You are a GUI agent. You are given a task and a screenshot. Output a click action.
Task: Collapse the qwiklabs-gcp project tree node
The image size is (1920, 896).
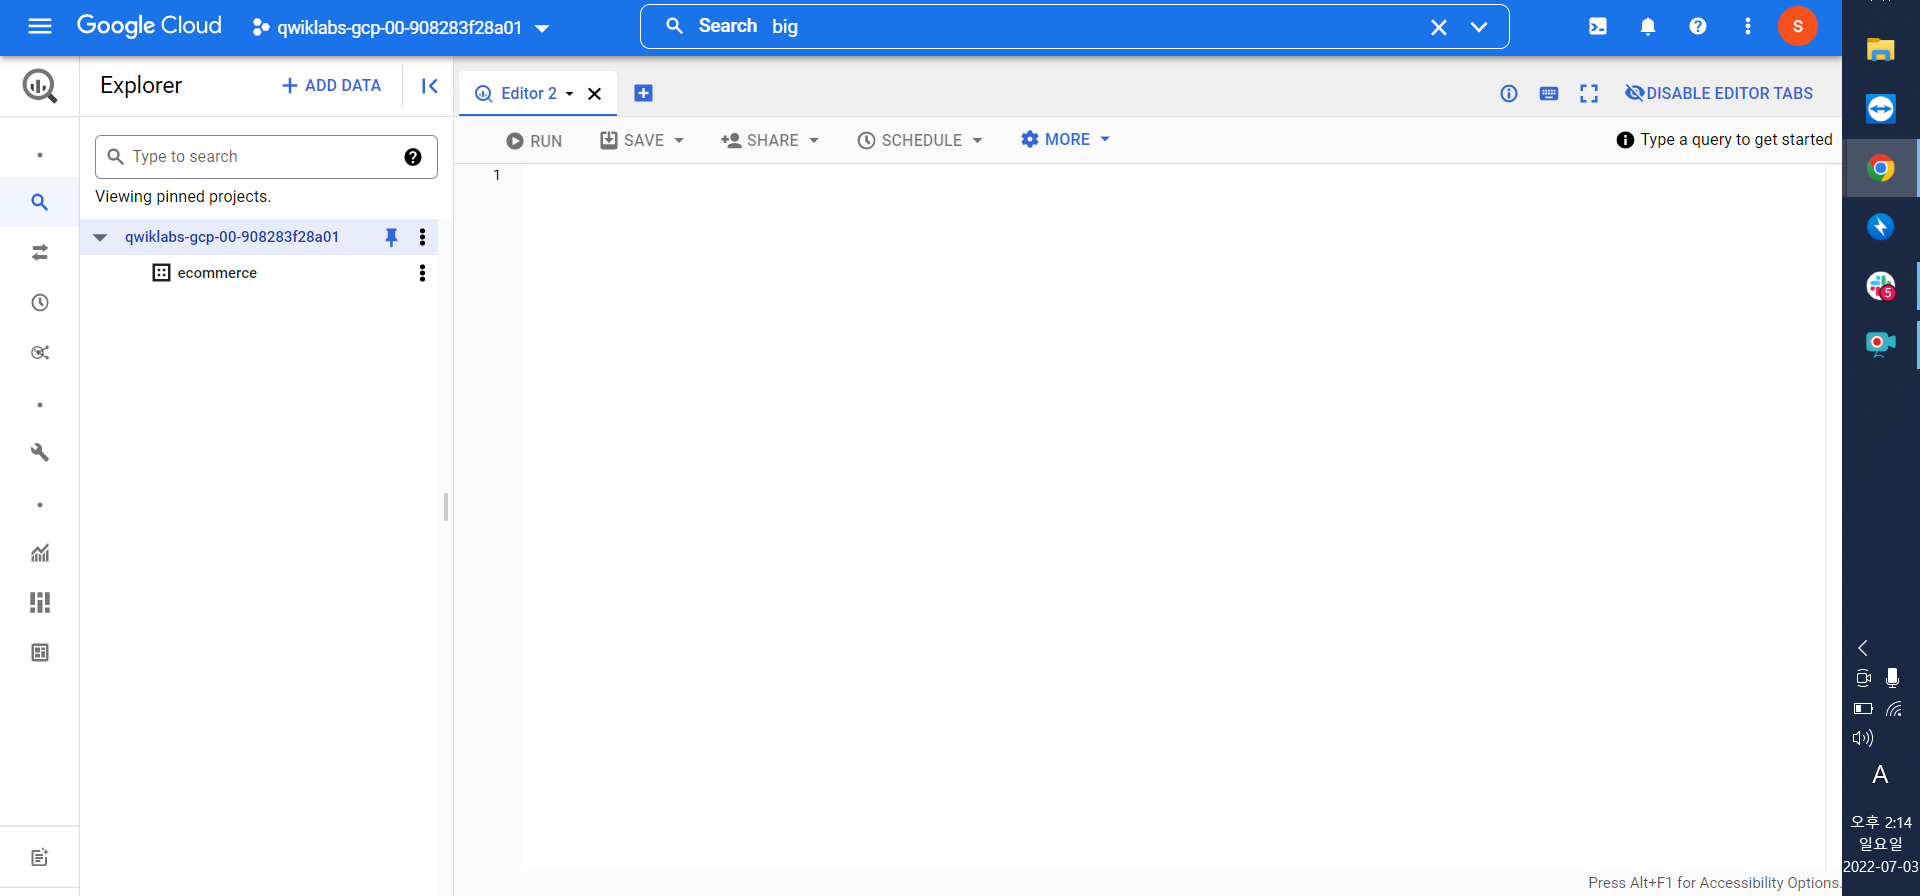pos(100,237)
